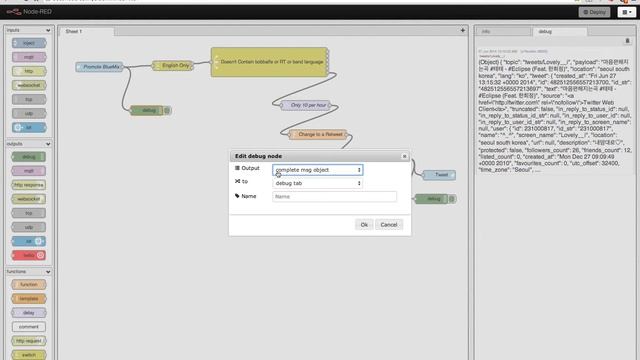Switch to the info sidebar tab
Viewport: 640px width, 360px height.
click(504, 31)
